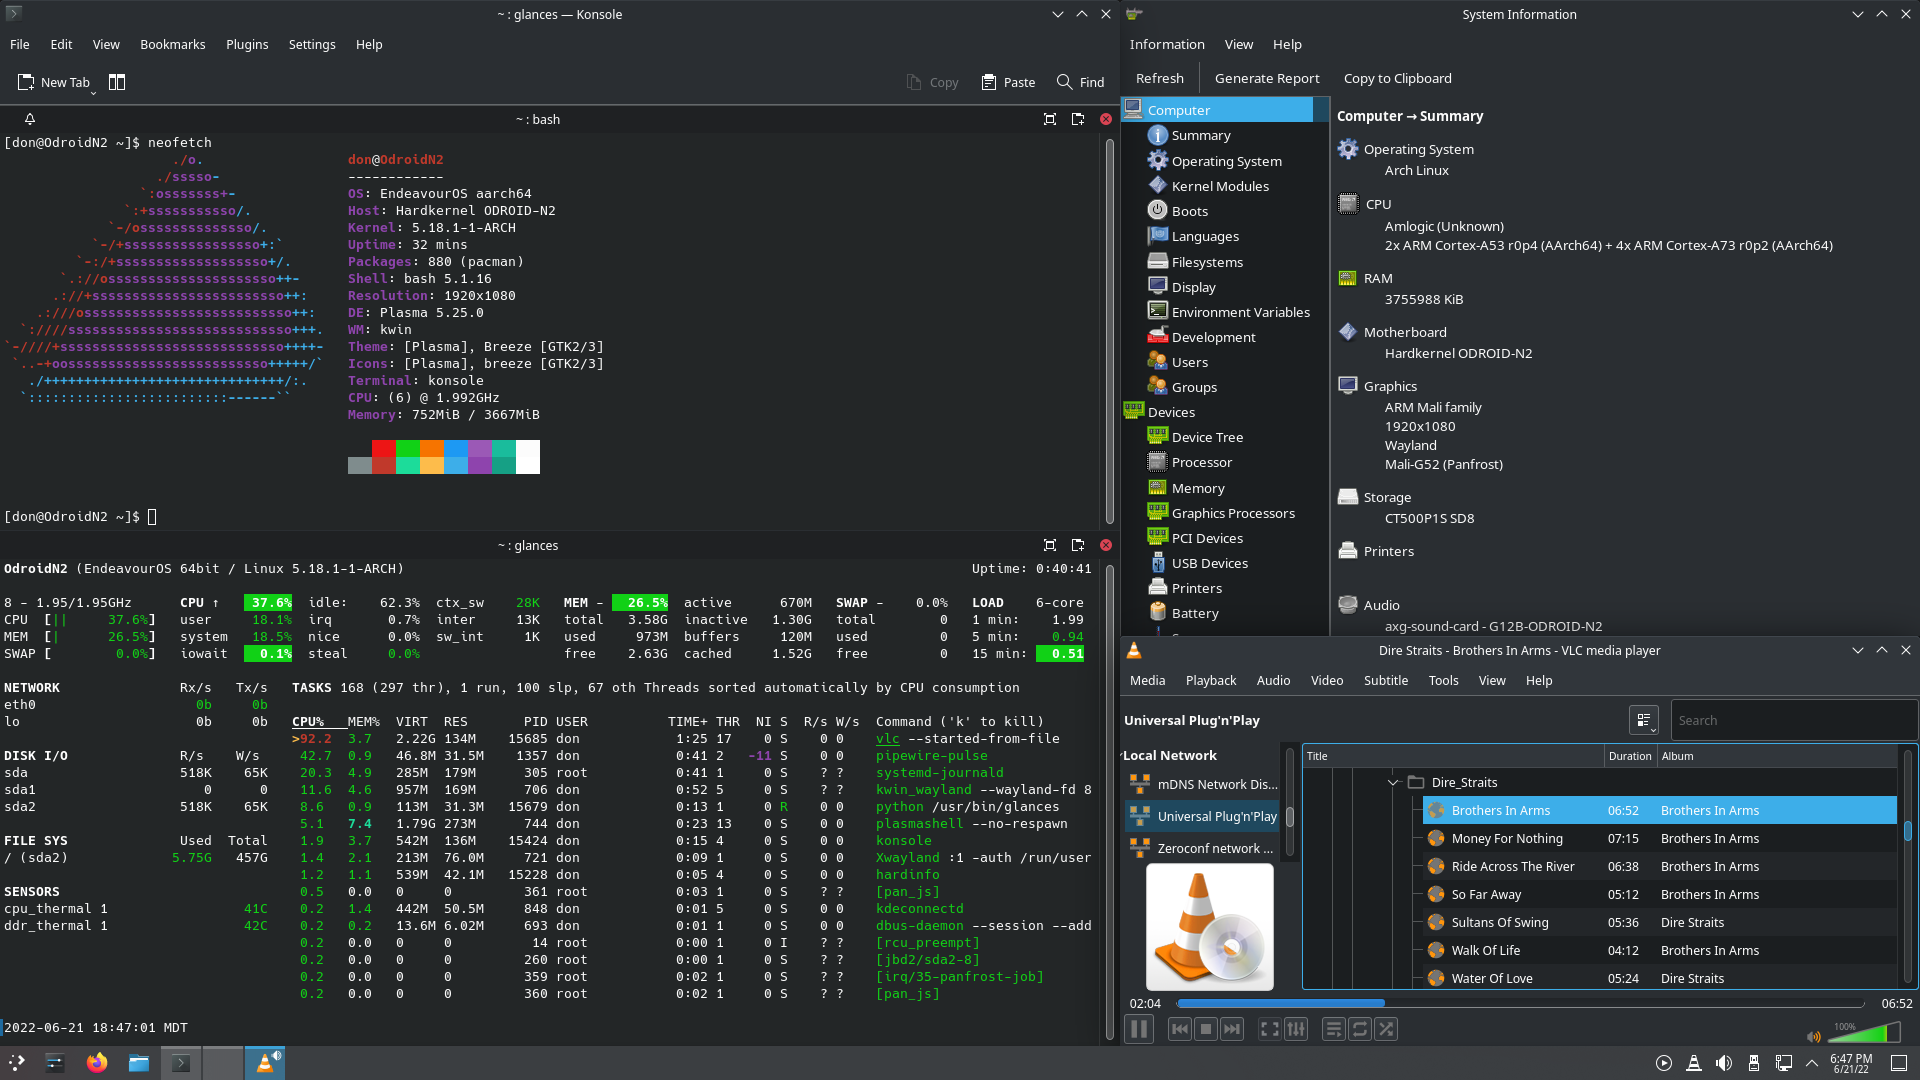Toggle VLC playlist view button
Viewport: 1920px width, 1080px height.
(x=1333, y=1029)
